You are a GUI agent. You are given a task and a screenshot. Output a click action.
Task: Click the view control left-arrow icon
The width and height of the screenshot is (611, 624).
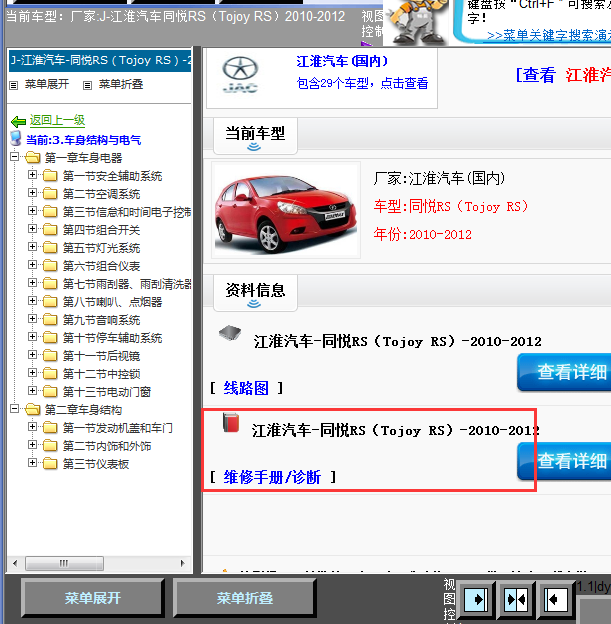click(556, 599)
